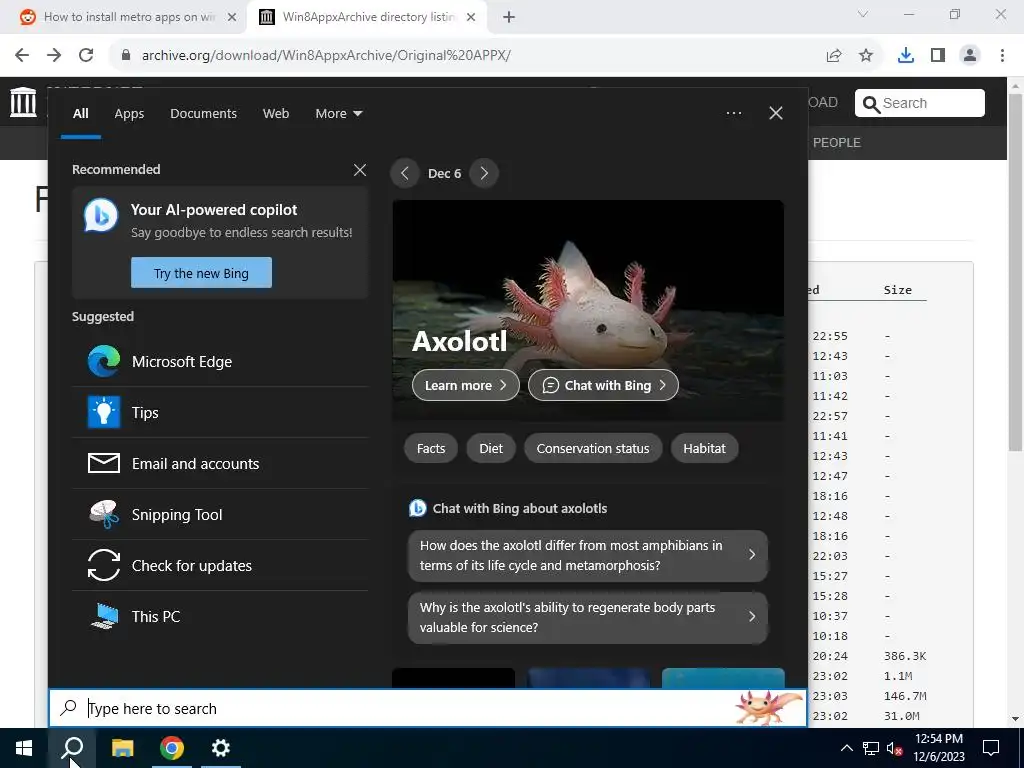Screen dimensions: 1024x768
Task: Click the Facts chip
Action: pyautogui.click(x=431, y=449)
